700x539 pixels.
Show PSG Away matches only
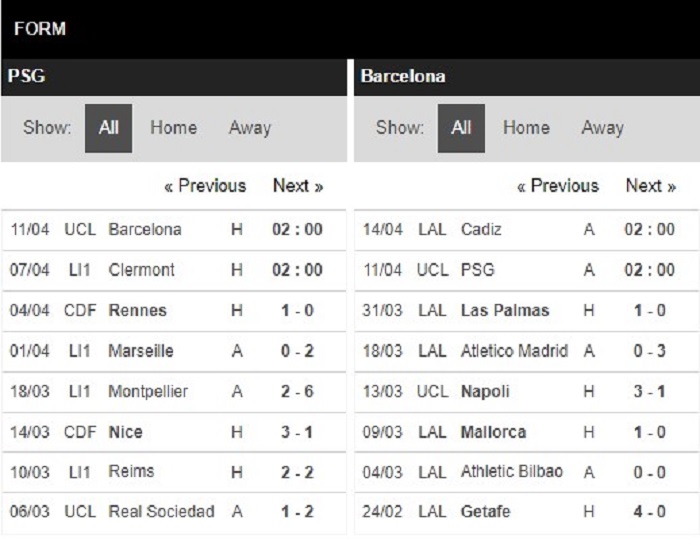[250, 128]
